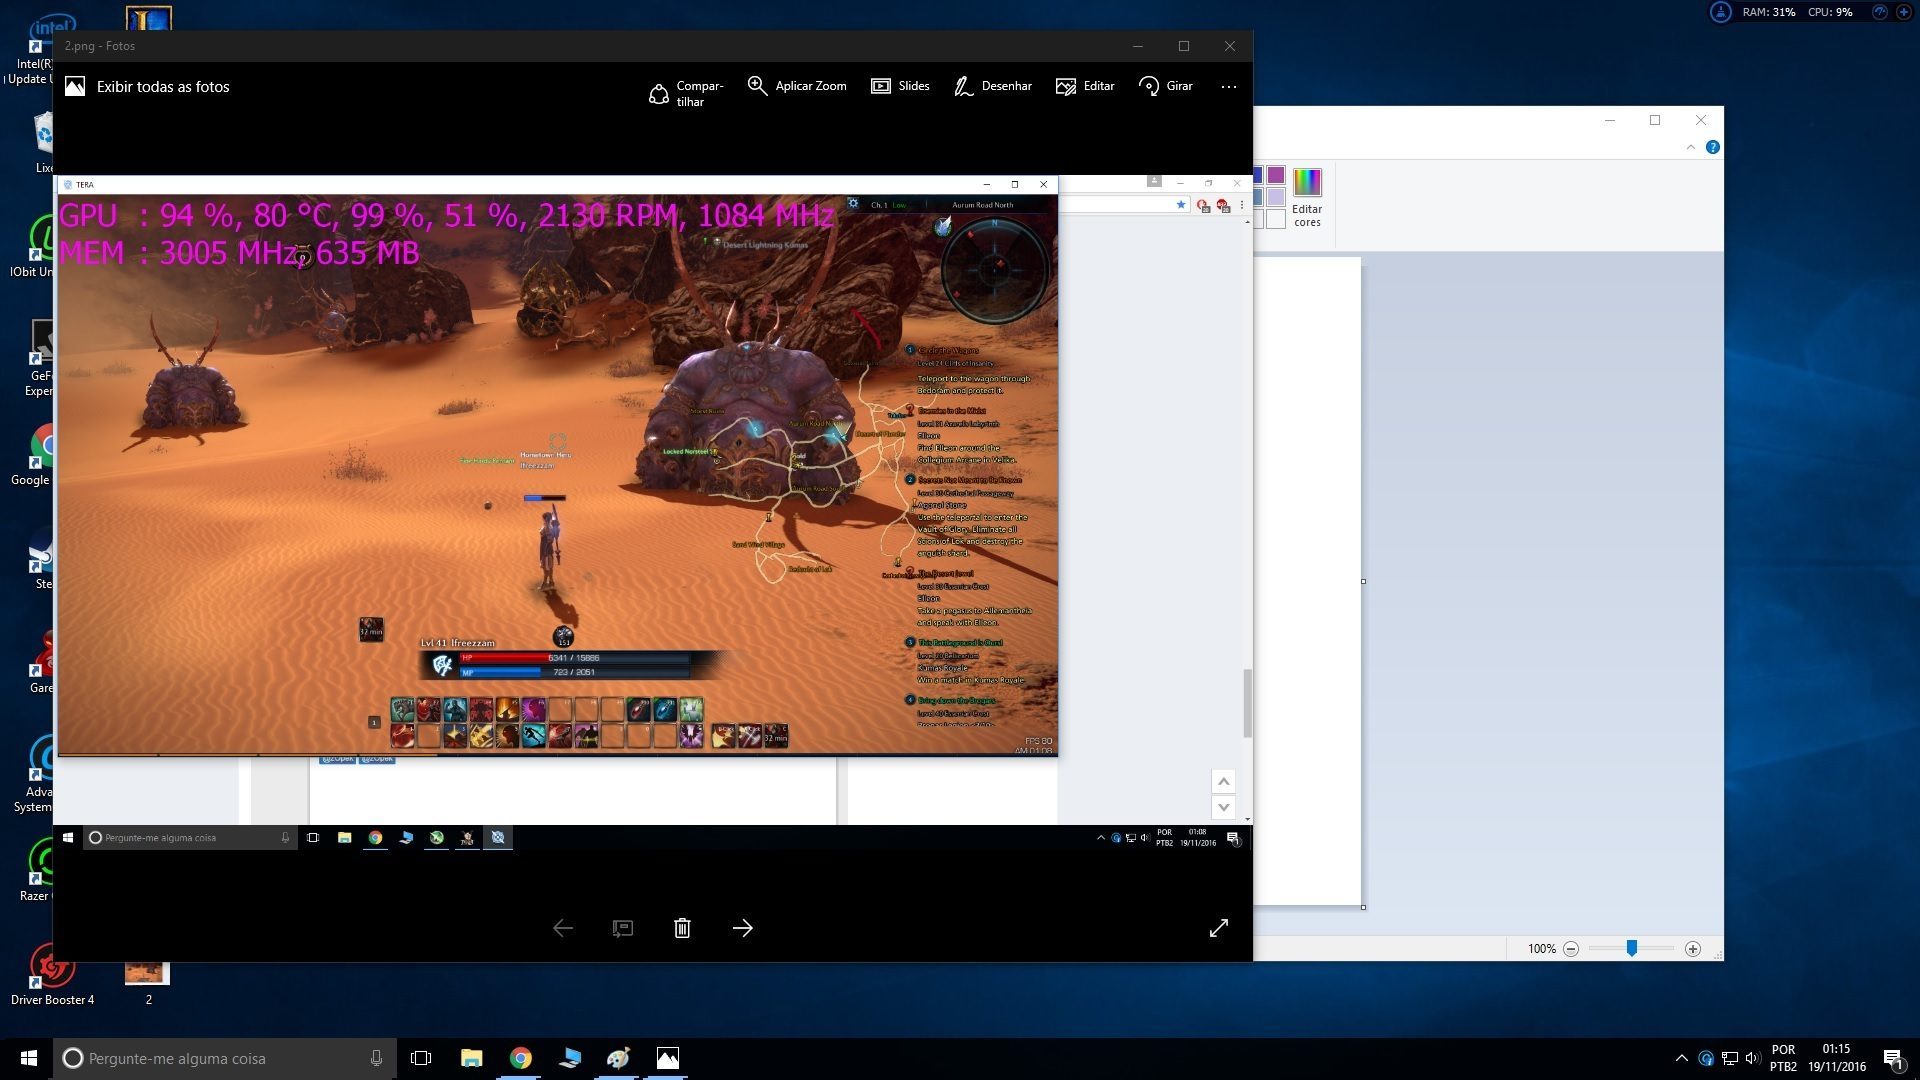Click the 'Pergunte-me alguma coisa' search box
The height and width of the screenshot is (1080, 1920).
pyautogui.click(x=224, y=1058)
